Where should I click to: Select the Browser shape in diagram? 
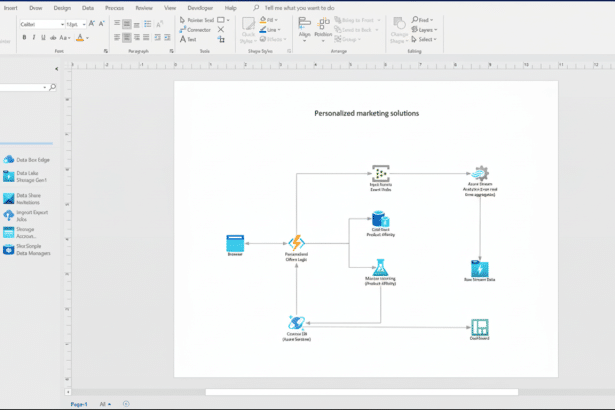235,243
